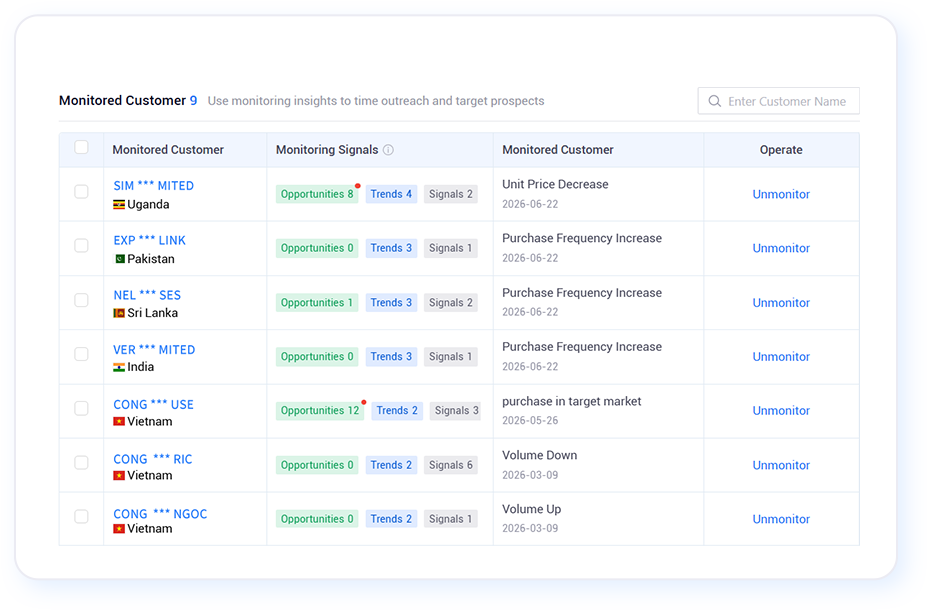Open customer EXP *** LINK
Screen dimensions: 930x614
[x=149, y=240]
